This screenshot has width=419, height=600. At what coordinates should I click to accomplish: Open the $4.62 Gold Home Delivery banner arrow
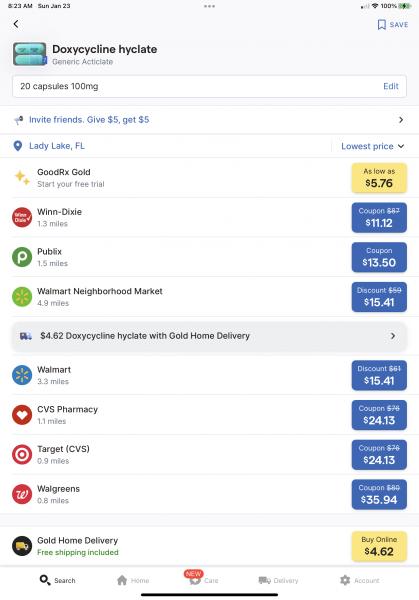393,336
